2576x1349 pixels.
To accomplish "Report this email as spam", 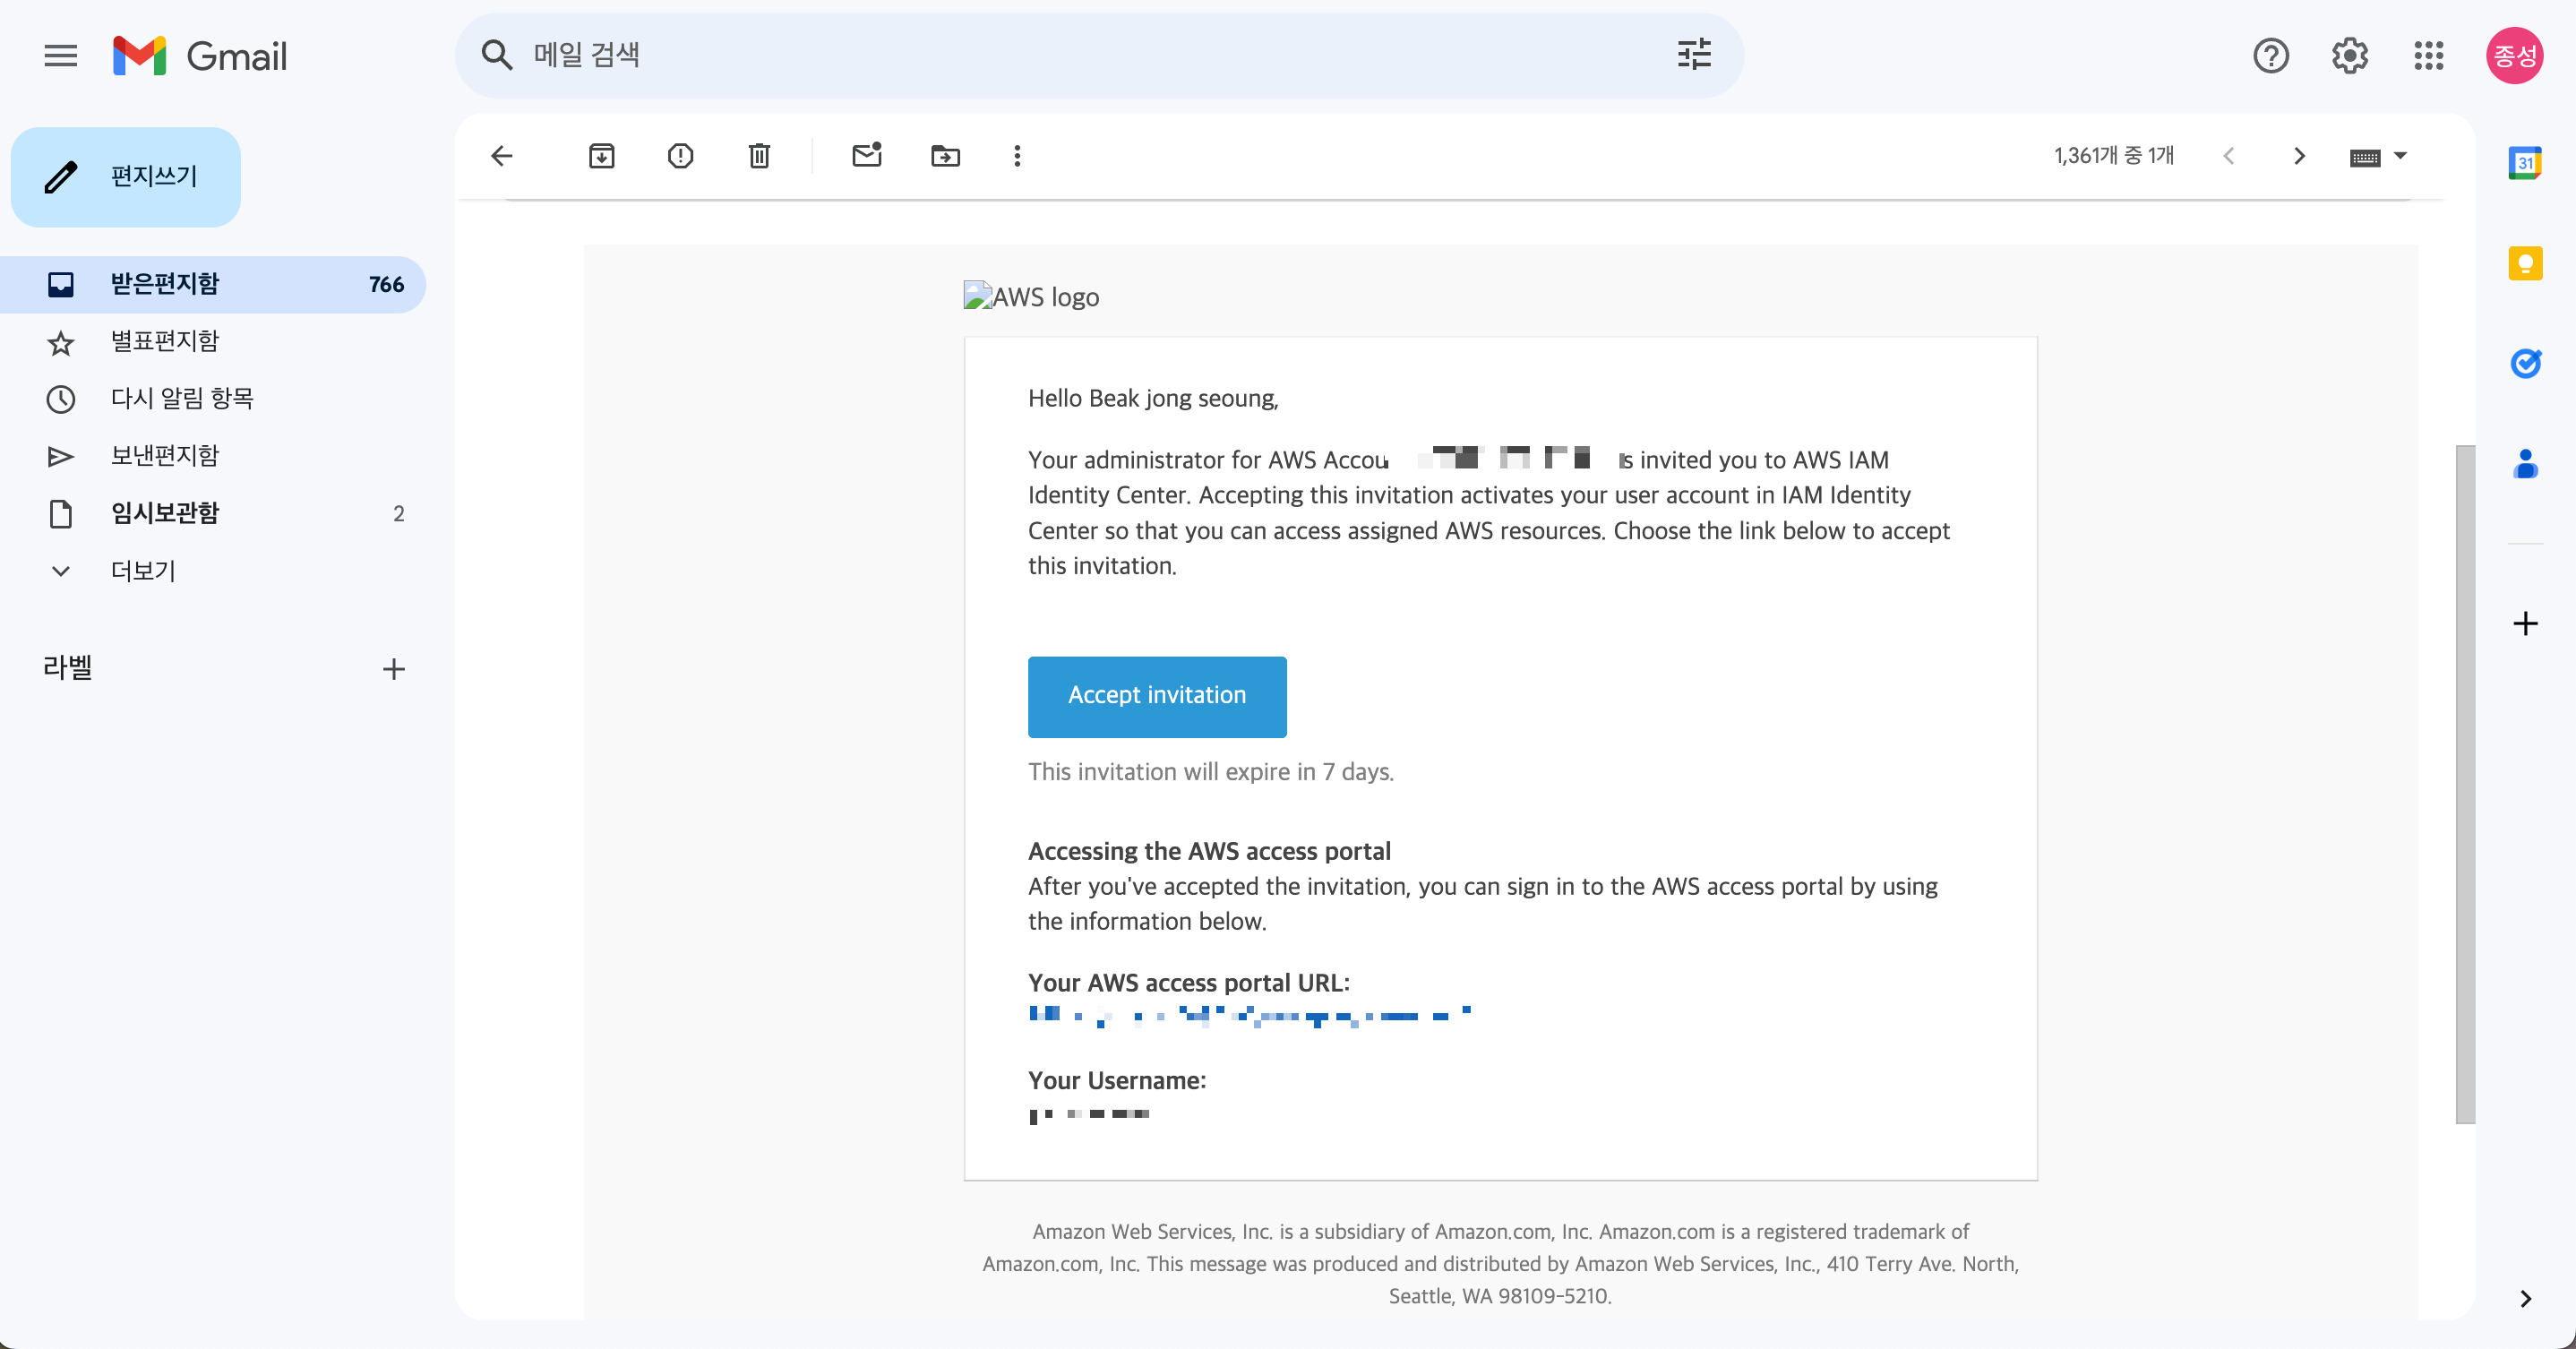I will click(x=680, y=156).
